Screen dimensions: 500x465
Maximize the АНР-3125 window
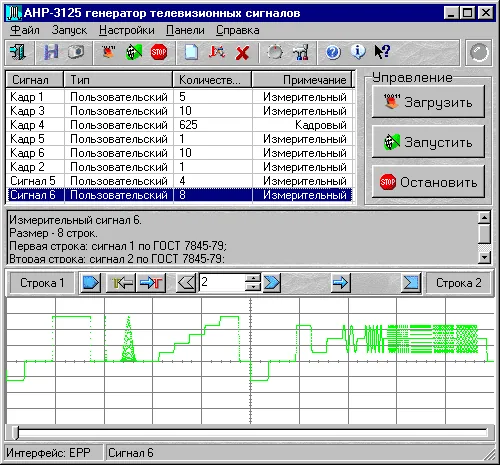click(x=467, y=13)
